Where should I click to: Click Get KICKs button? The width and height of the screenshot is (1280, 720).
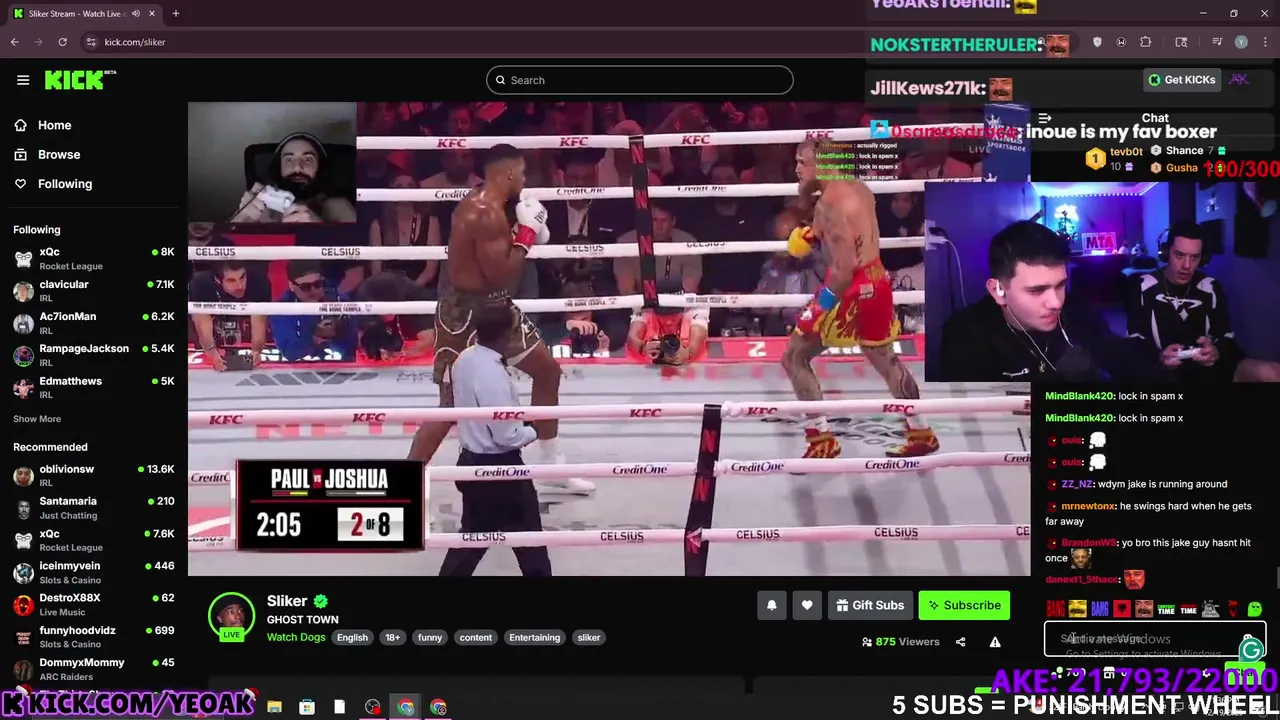1182,80
